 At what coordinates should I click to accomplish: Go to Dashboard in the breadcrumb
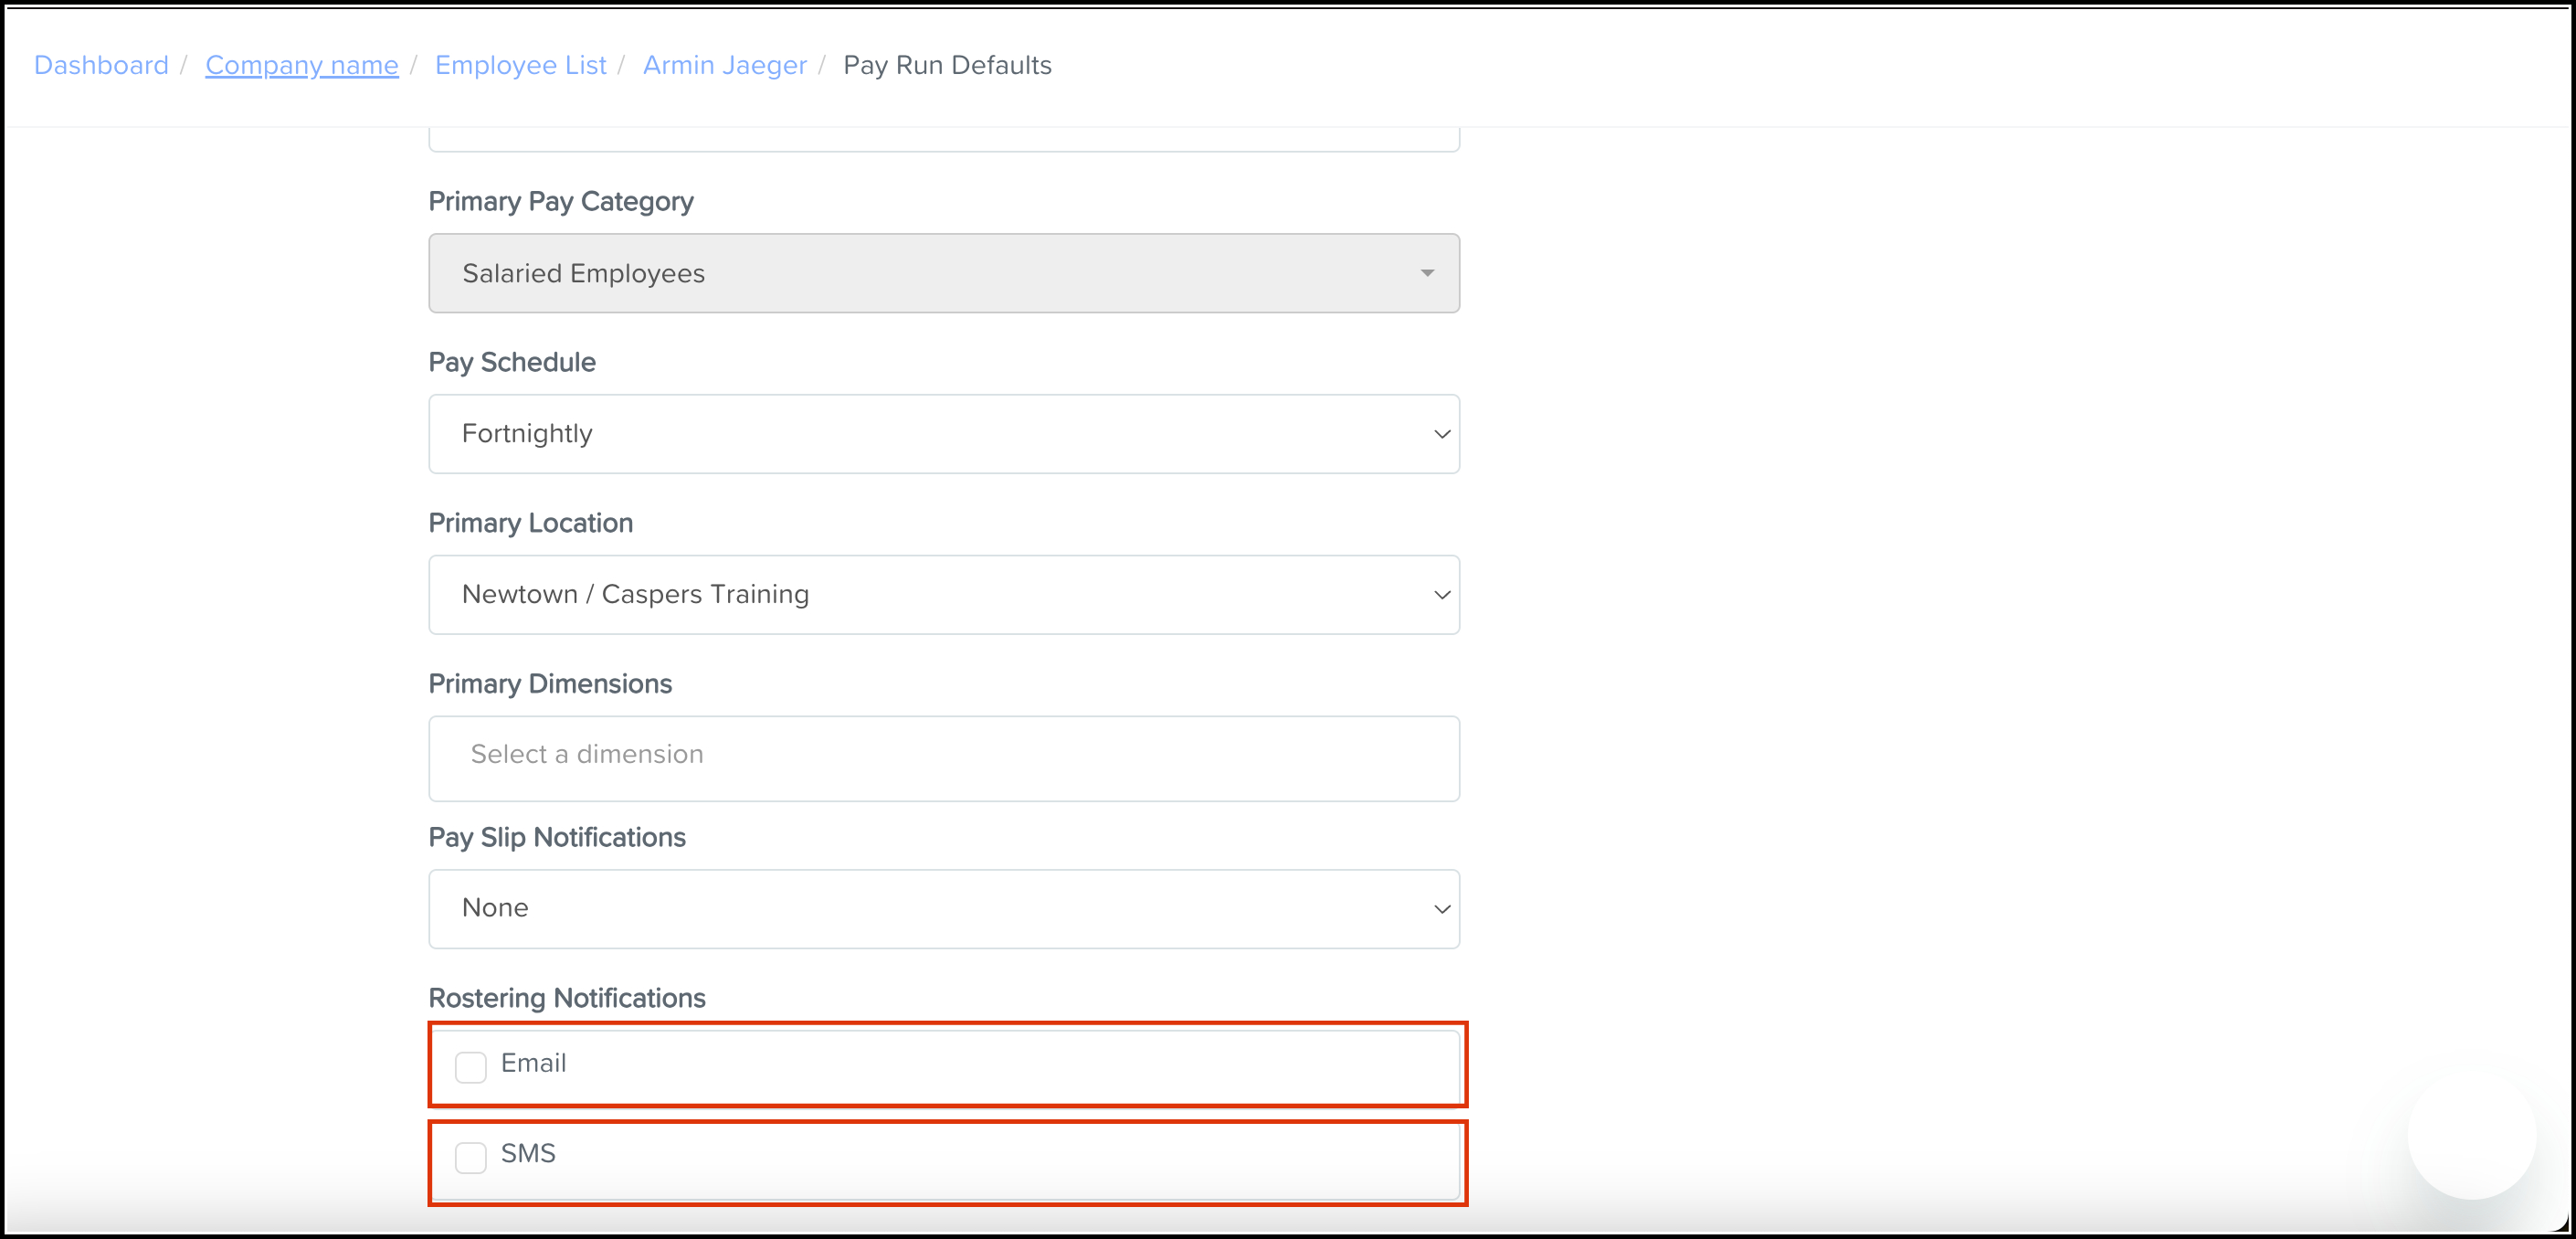pos(101,65)
